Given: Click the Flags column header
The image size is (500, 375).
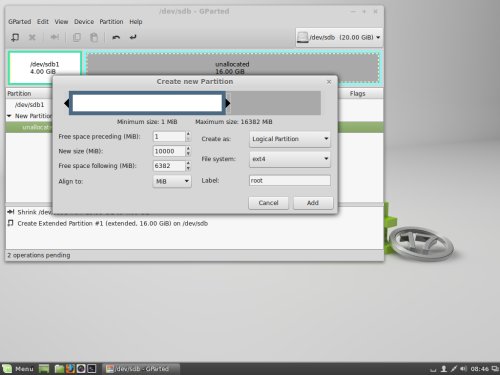Looking at the screenshot, I should click(x=358, y=94).
